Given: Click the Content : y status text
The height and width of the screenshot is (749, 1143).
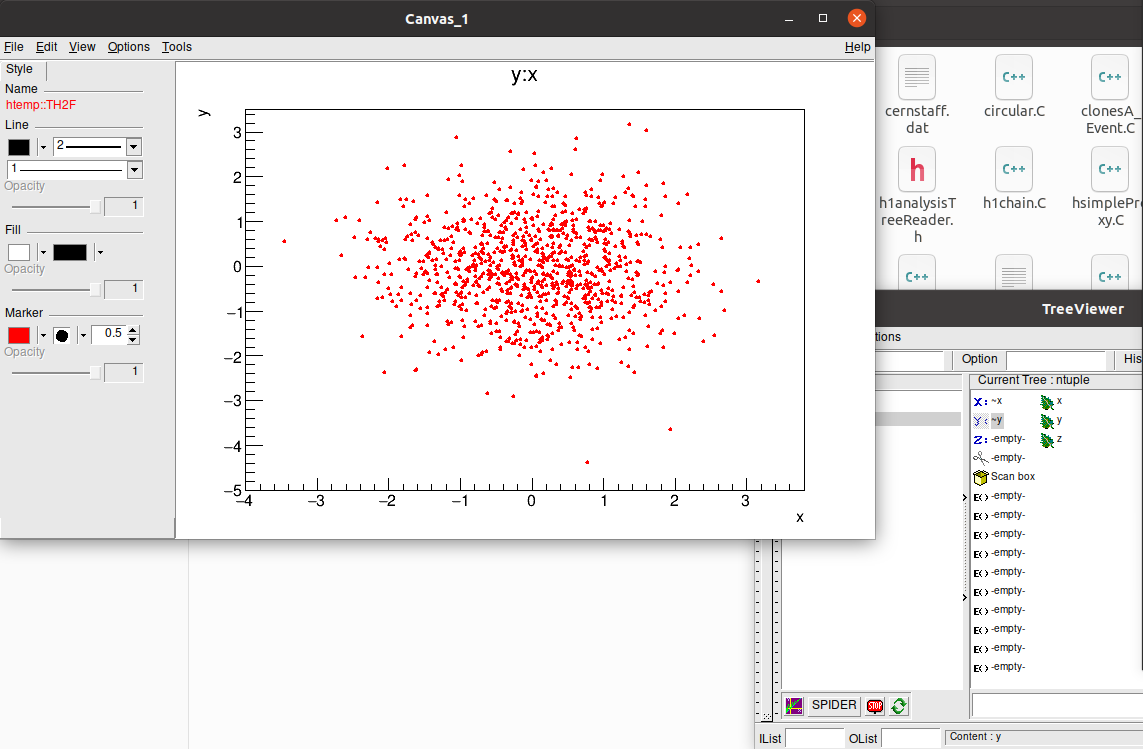Looking at the screenshot, I should click(x=975, y=737).
